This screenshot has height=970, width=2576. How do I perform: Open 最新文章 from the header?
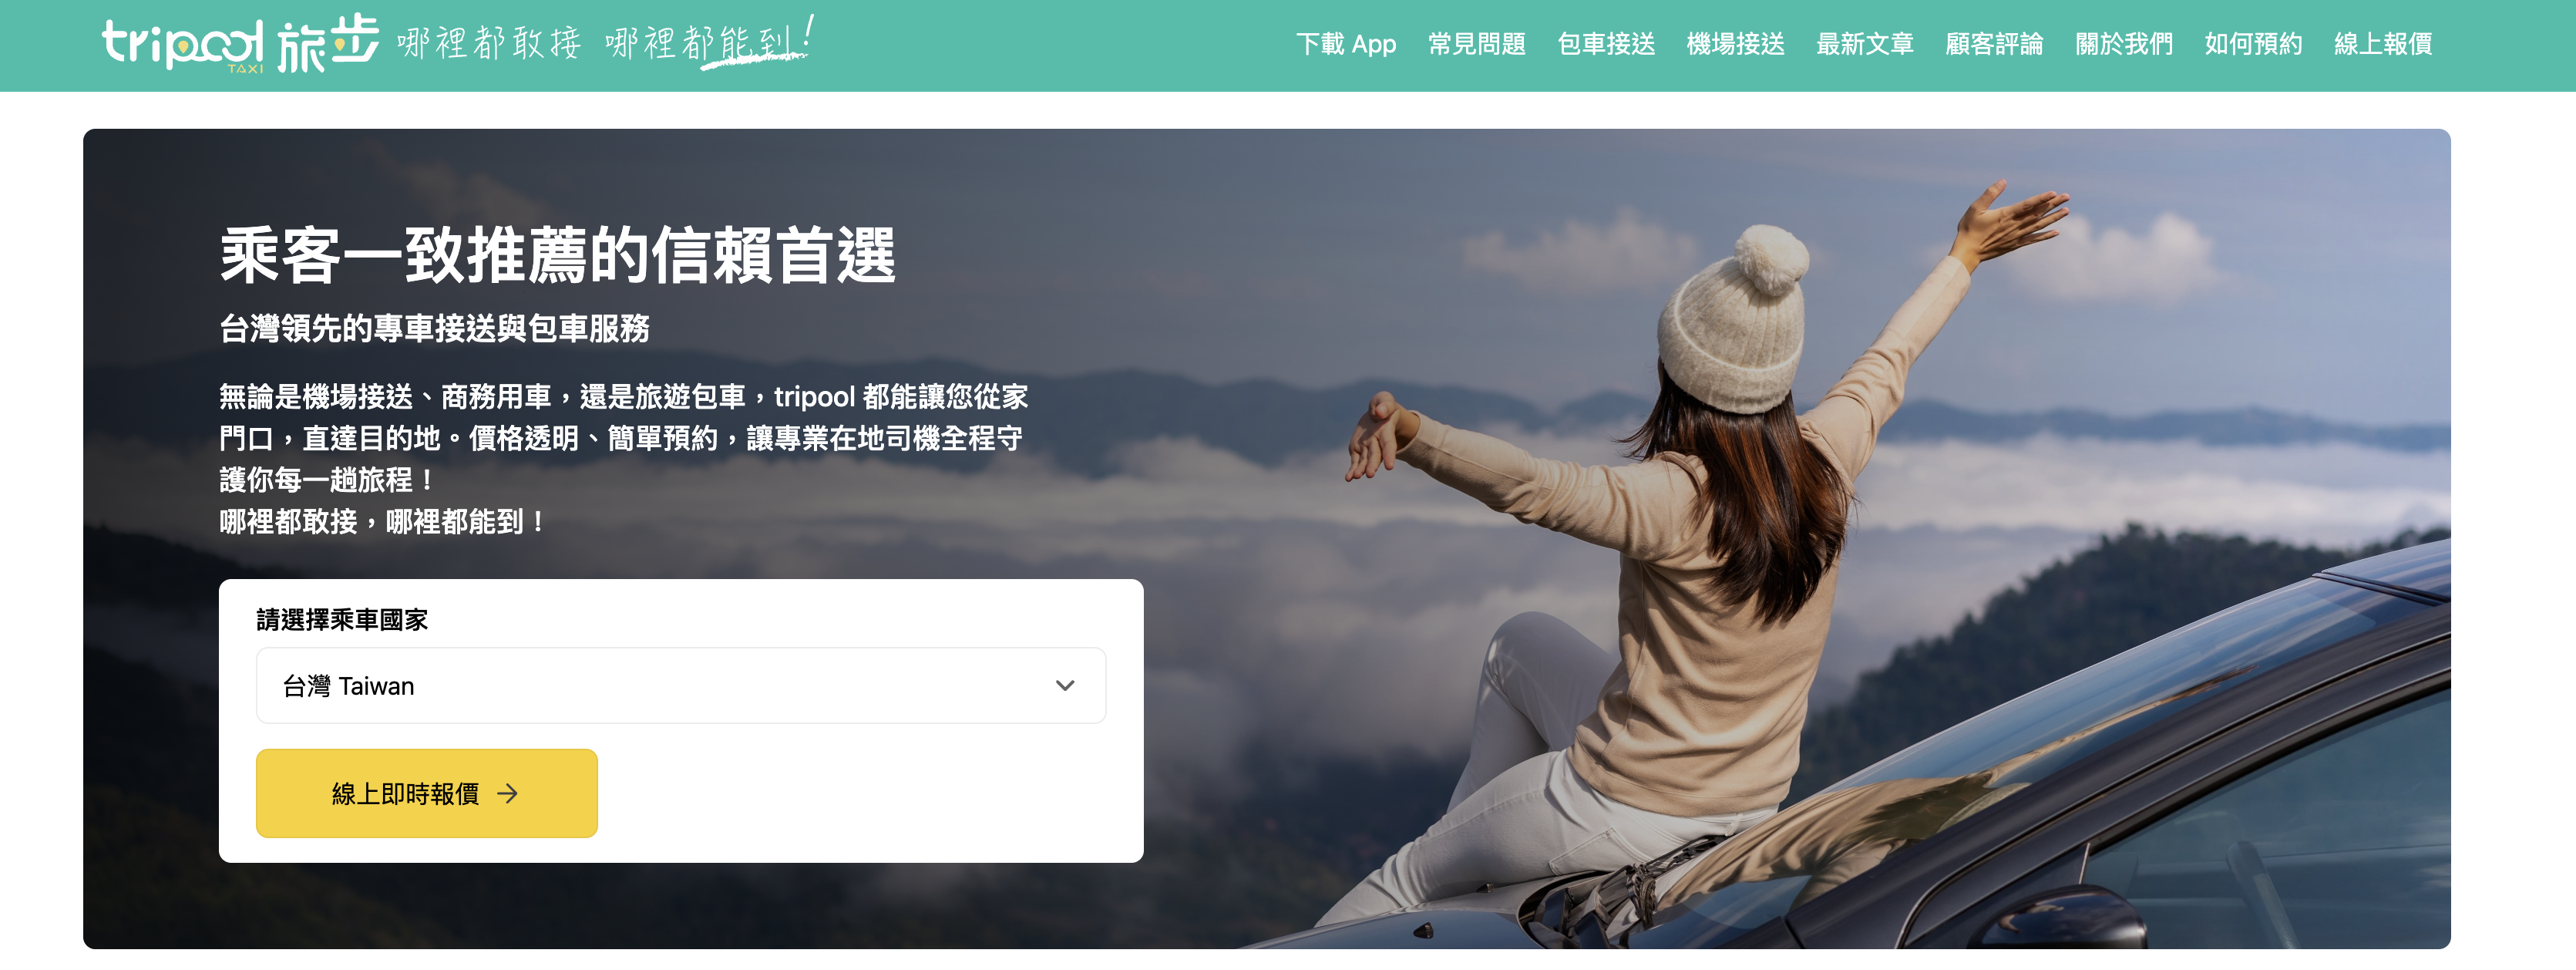[1865, 44]
